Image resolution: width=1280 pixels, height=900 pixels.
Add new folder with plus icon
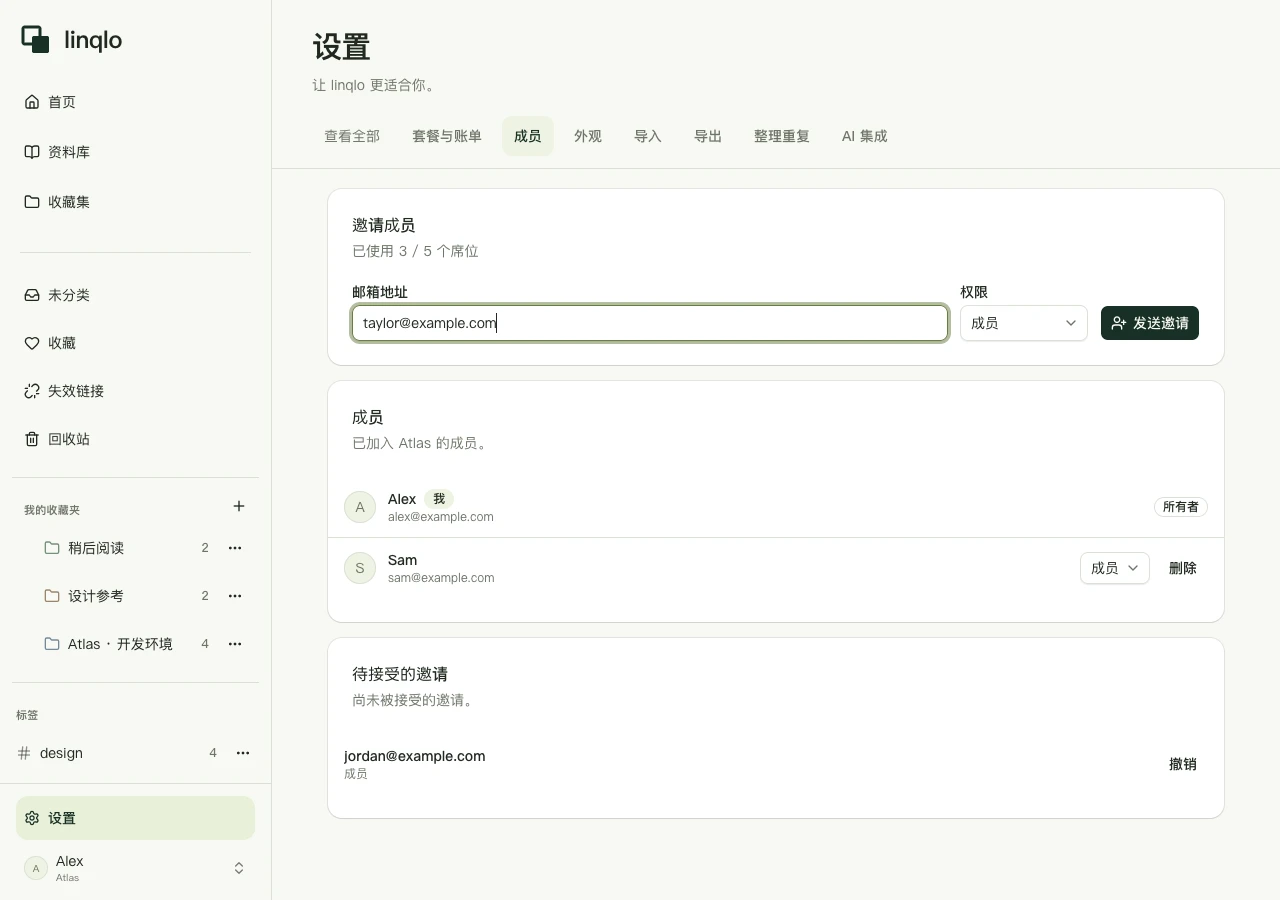[239, 506]
